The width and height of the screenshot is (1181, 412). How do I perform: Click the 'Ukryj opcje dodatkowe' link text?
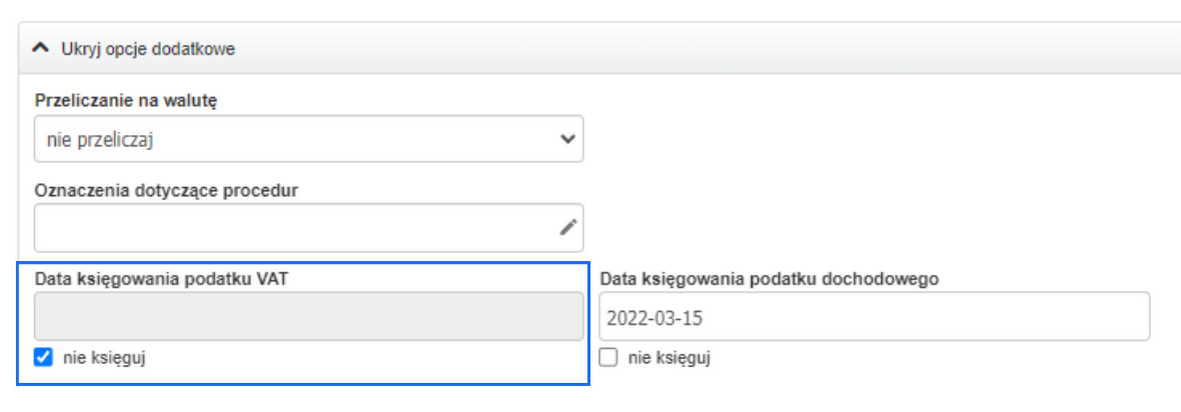(148, 48)
